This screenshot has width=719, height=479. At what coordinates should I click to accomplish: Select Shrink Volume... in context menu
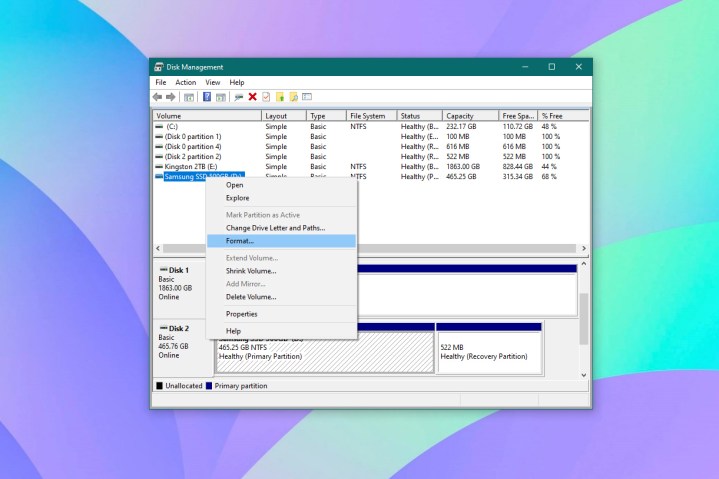point(251,271)
